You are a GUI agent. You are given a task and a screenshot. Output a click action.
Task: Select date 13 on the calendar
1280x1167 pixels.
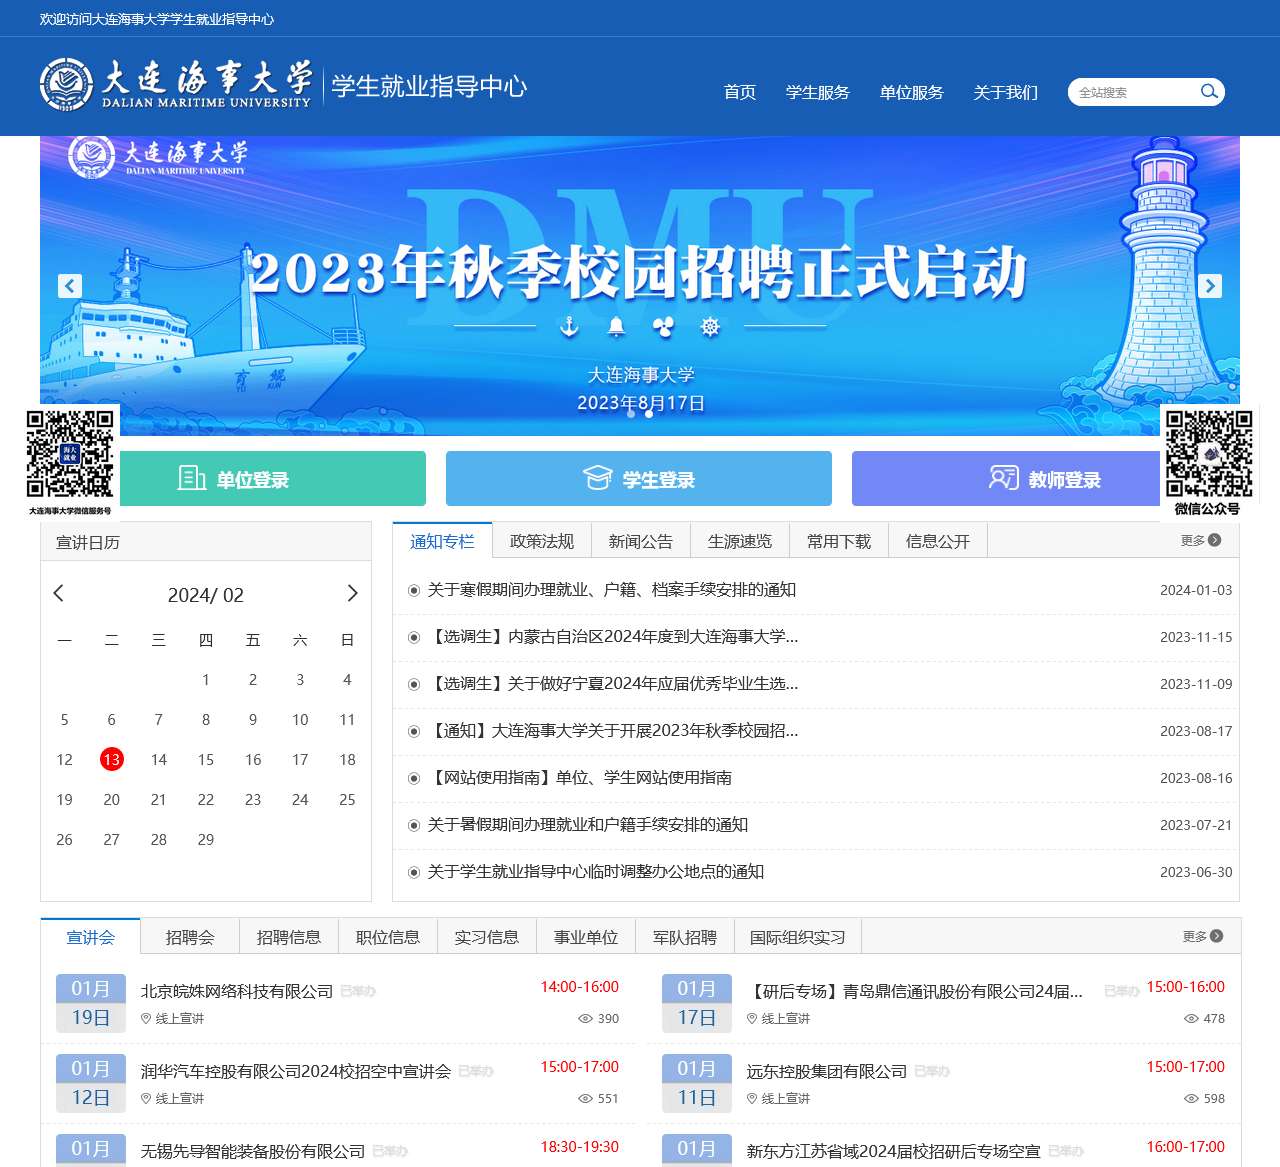tap(111, 759)
